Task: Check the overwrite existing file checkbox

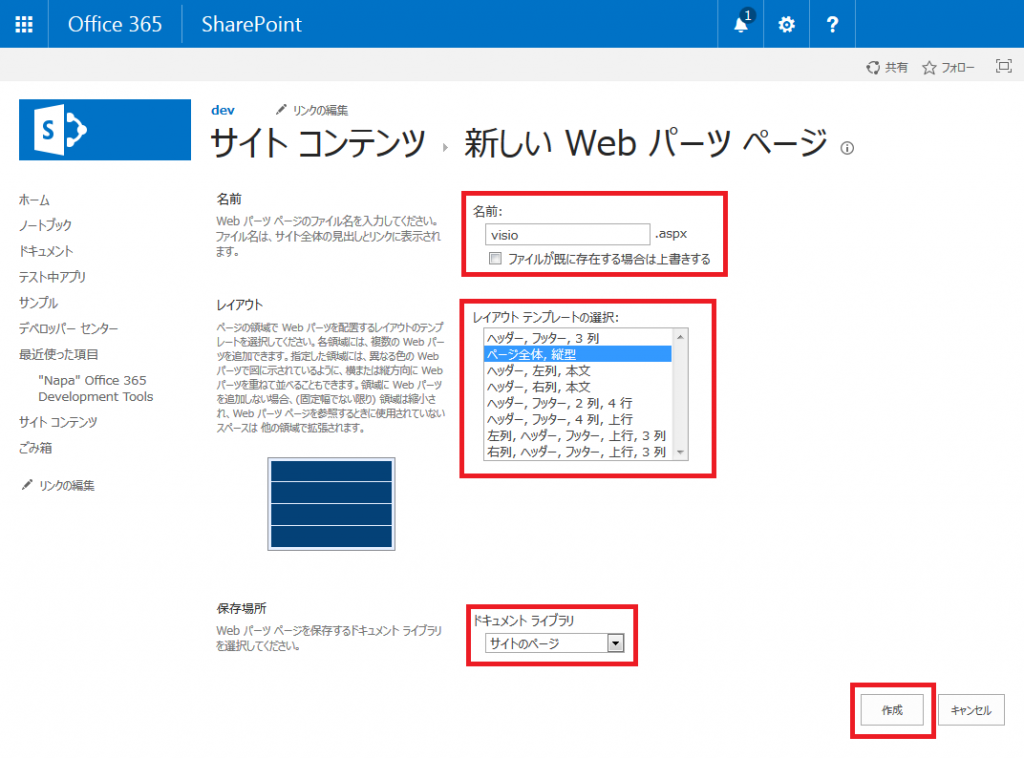Action: (494, 258)
